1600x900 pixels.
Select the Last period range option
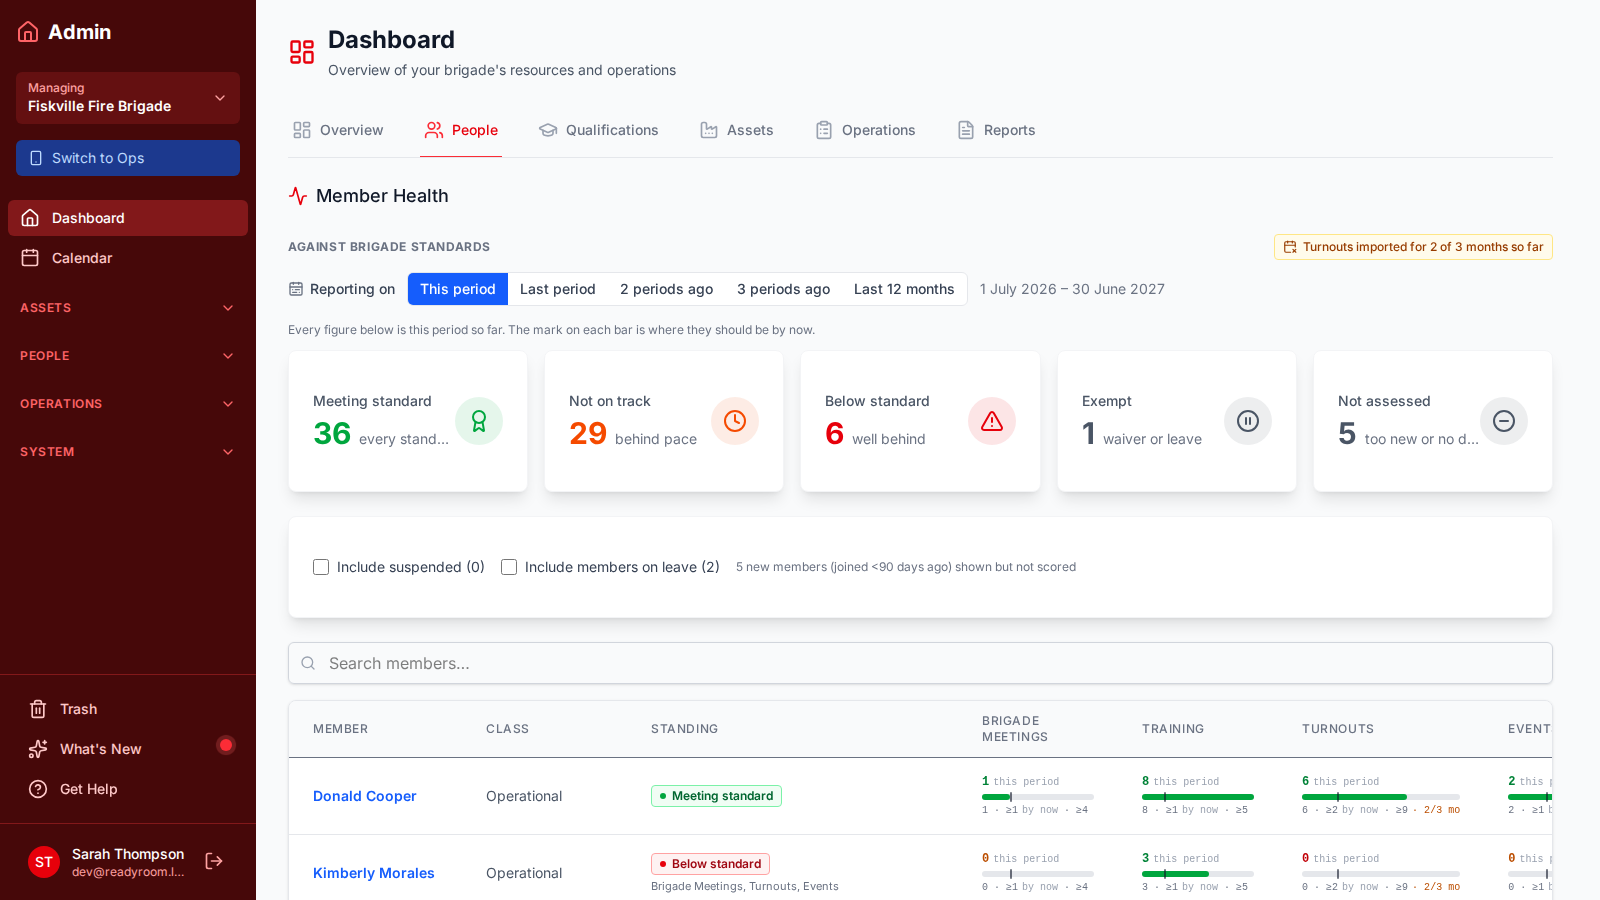[x=558, y=289]
